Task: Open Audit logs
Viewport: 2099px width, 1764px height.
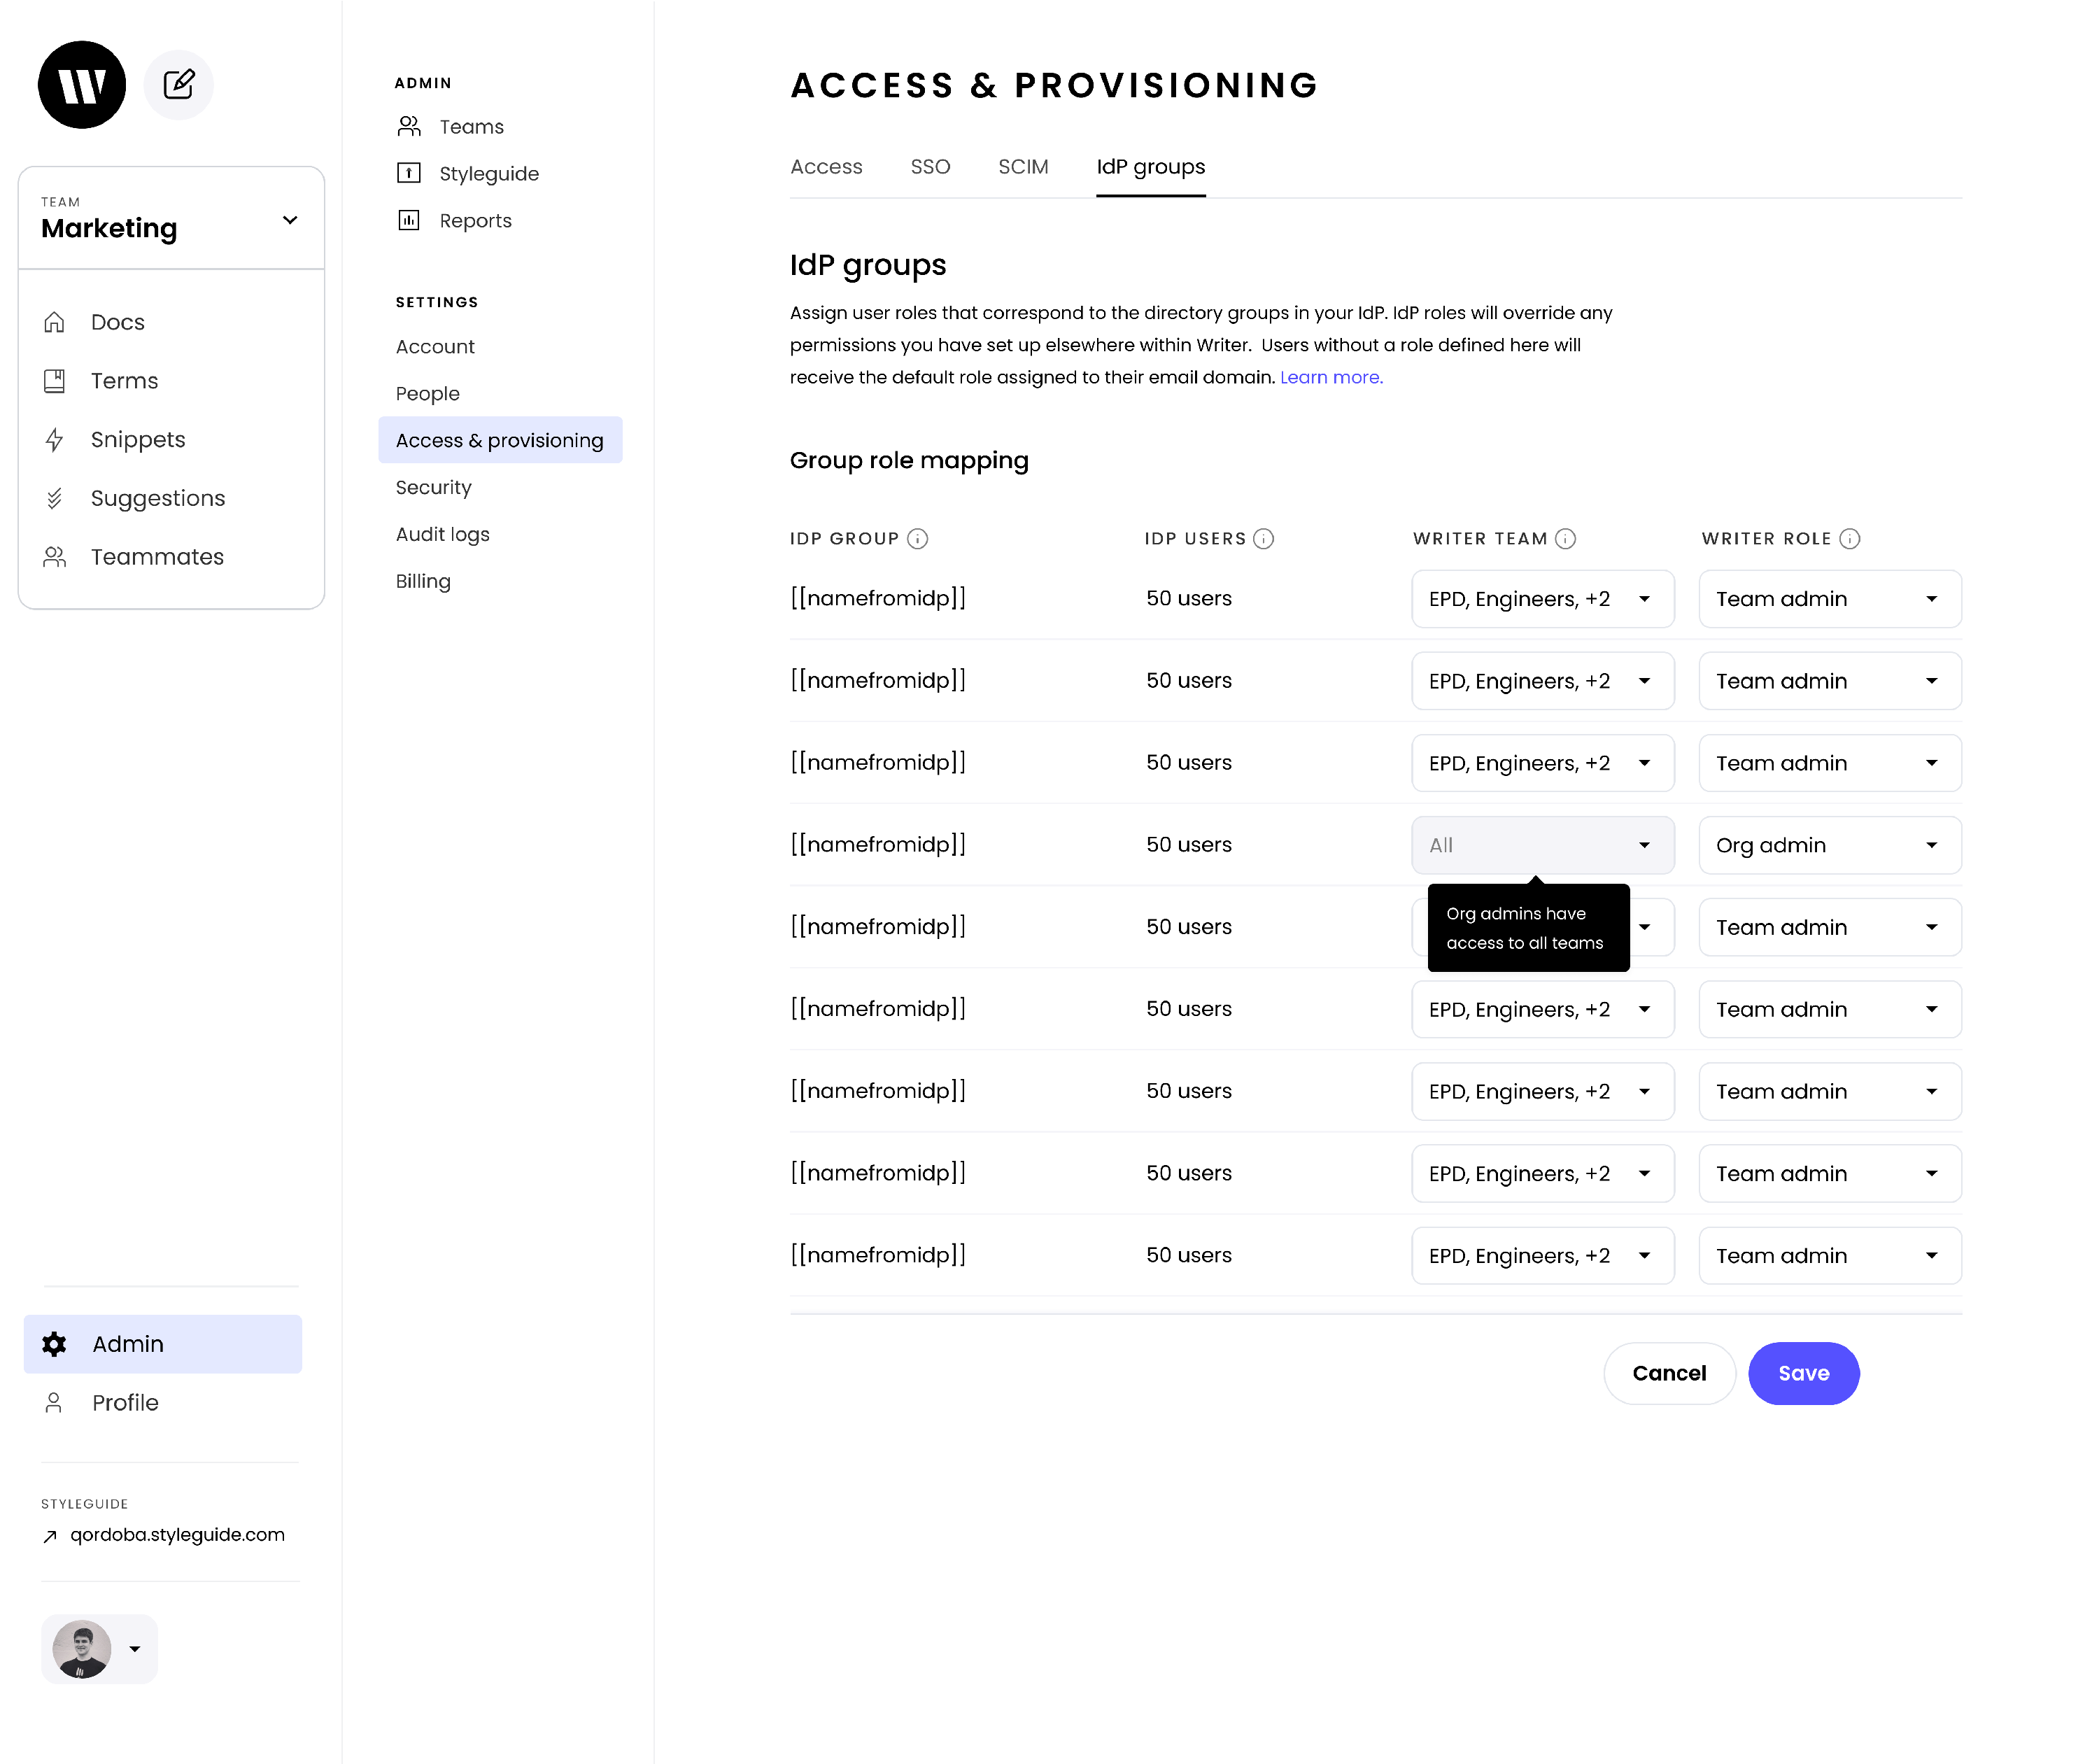Action: pos(443,534)
